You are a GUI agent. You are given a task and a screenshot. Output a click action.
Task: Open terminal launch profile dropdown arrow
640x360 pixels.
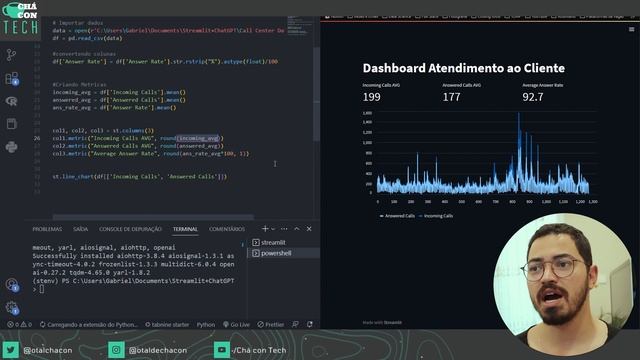[x=273, y=229]
